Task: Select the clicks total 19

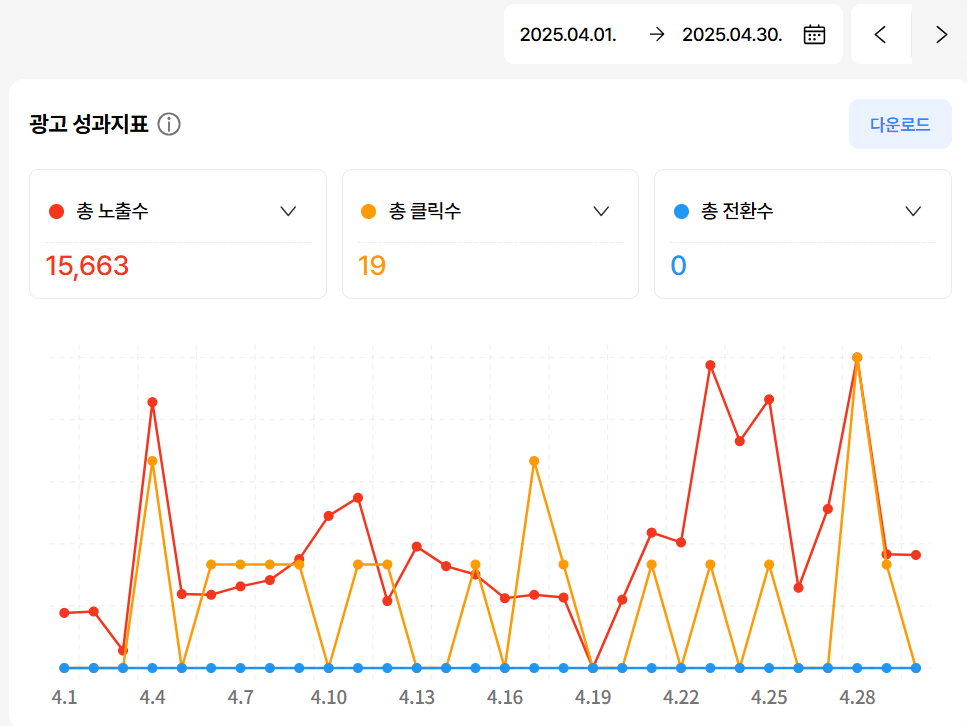Action: pyautogui.click(x=372, y=266)
